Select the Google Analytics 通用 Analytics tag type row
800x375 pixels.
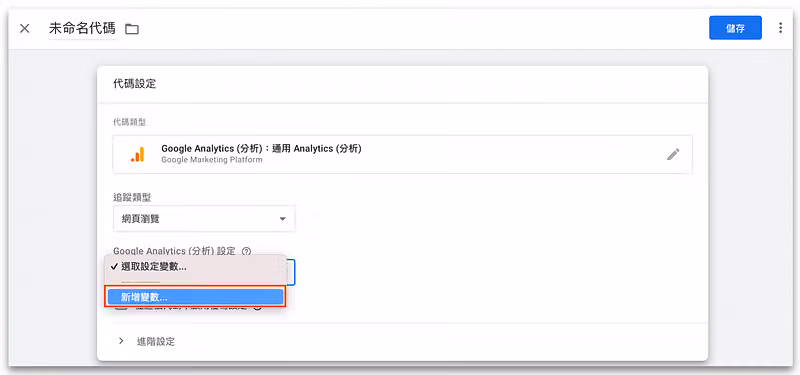[403, 154]
